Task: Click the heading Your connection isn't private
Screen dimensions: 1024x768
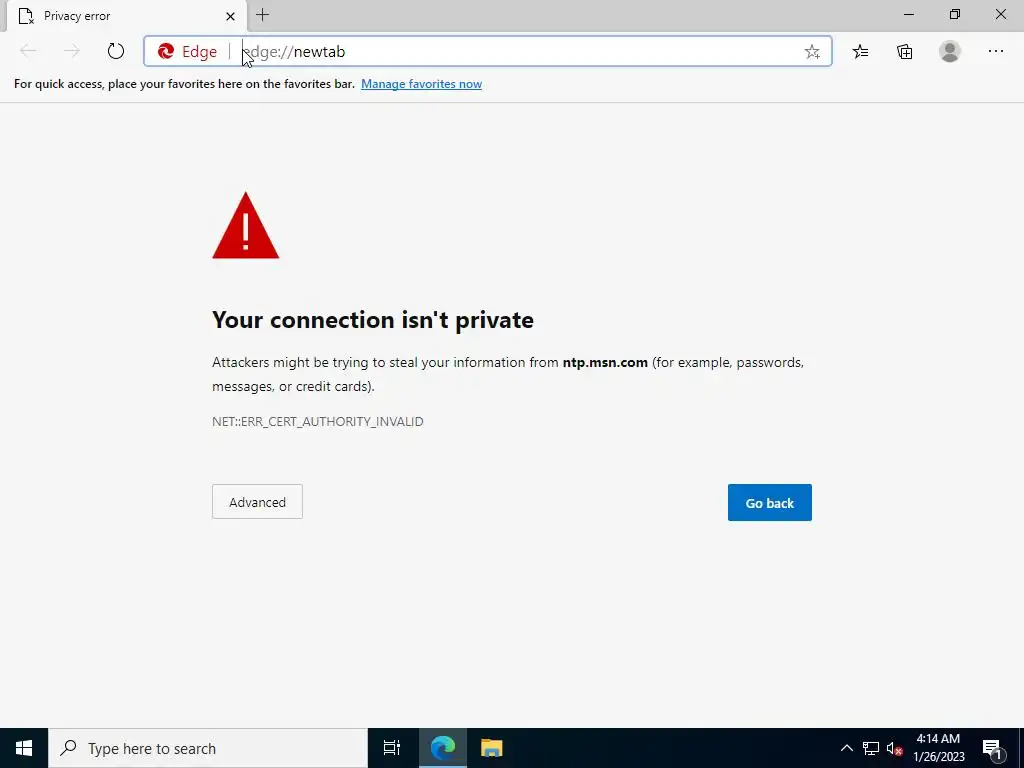Action: click(x=373, y=319)
